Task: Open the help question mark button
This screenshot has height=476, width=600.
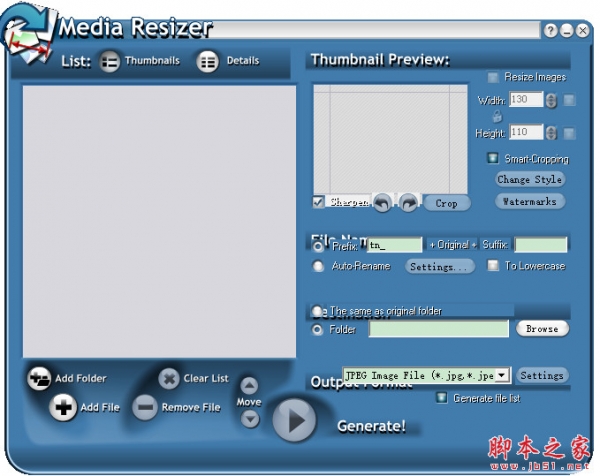Action: (551, 30)
